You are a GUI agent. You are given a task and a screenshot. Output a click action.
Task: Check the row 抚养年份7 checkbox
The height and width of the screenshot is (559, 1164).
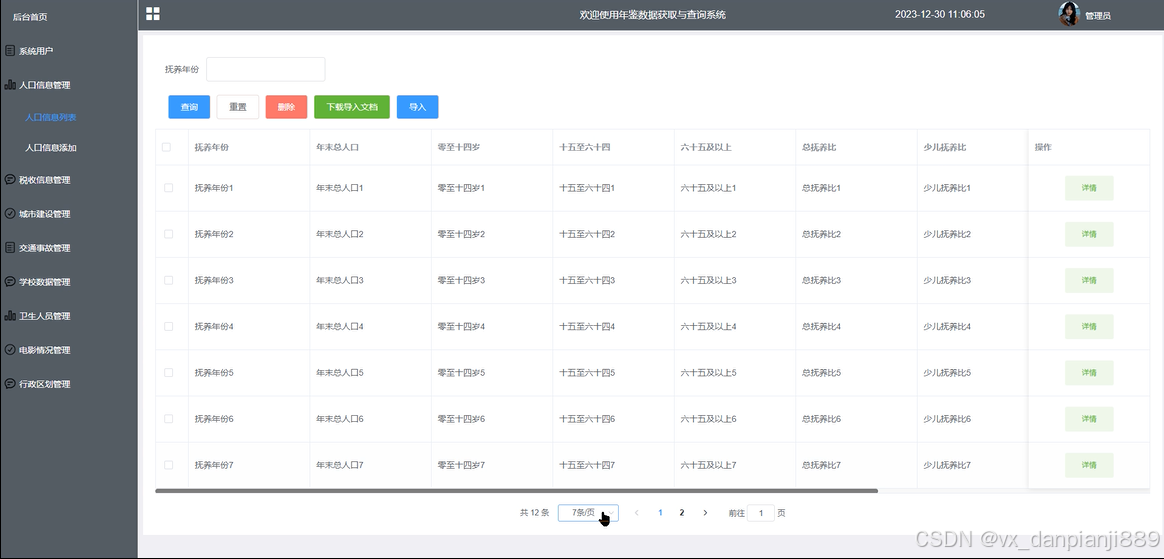coord(169,465)
